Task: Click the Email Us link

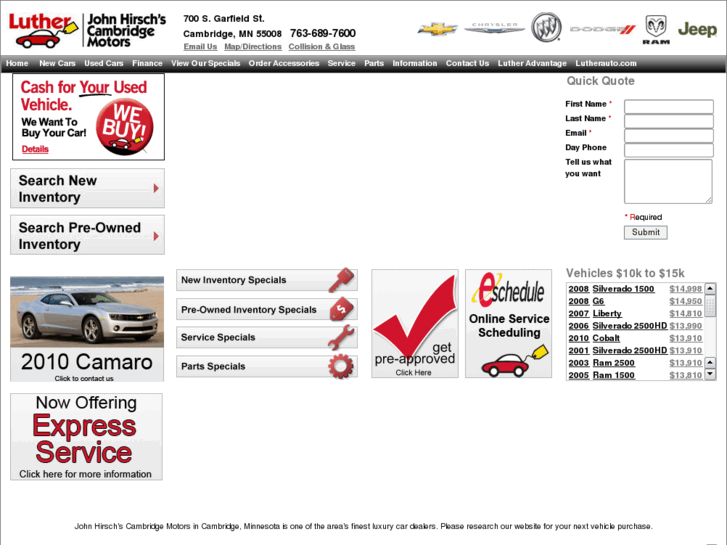Action: [x=200, y=47]
